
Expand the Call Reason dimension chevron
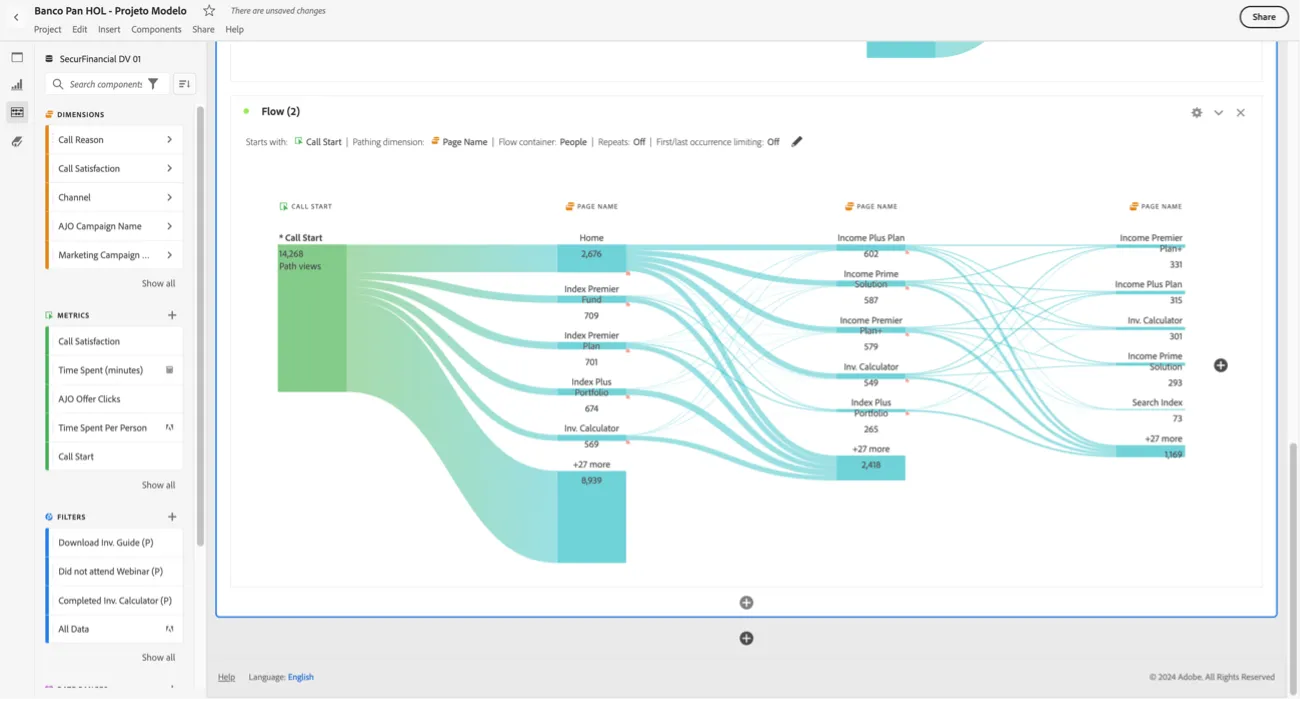[x=169, y=140]
